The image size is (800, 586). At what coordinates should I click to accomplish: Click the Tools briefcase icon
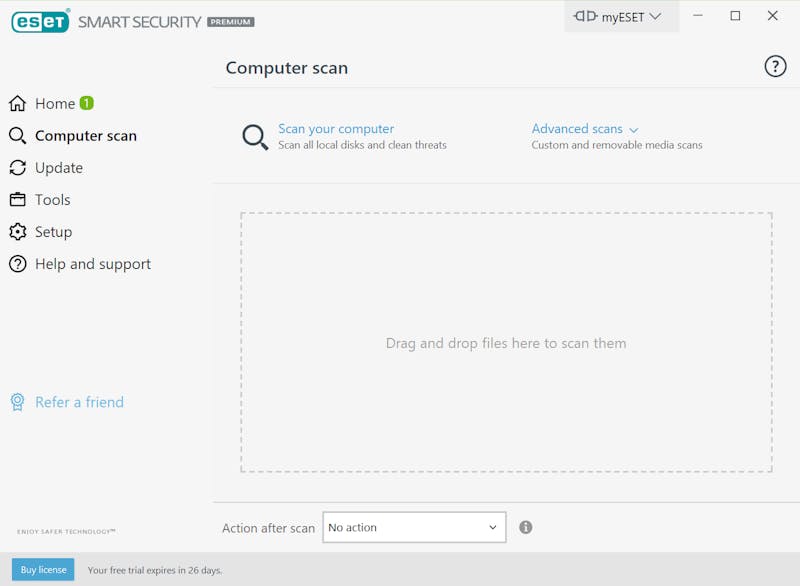pos(17,199)
